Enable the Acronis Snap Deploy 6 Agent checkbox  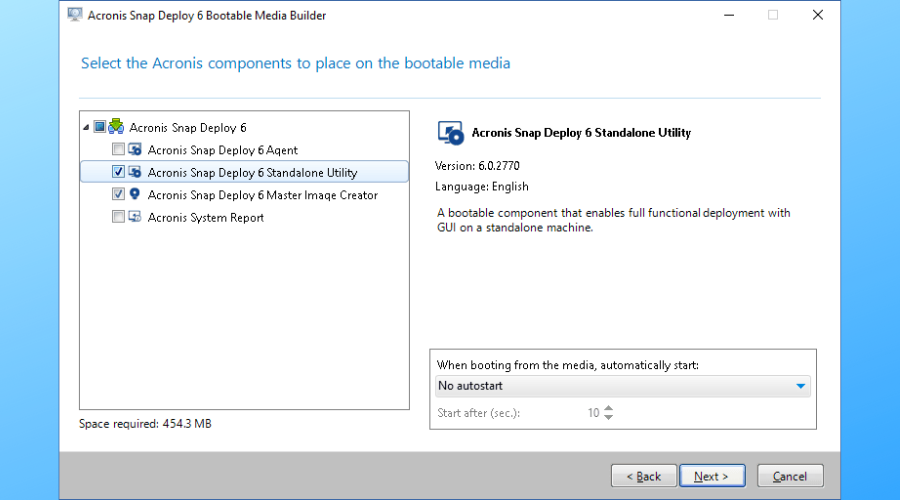[118, 149]
